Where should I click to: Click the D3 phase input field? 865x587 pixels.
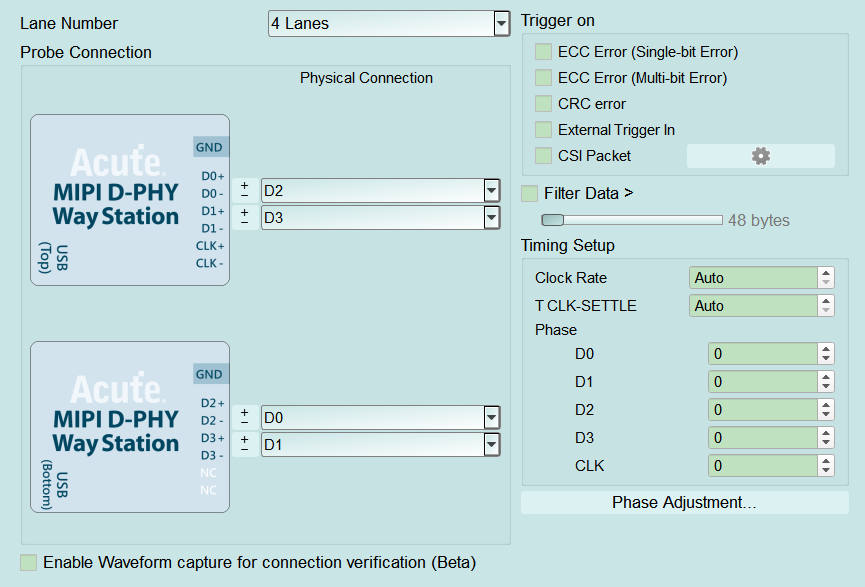[x=762, y=438]
